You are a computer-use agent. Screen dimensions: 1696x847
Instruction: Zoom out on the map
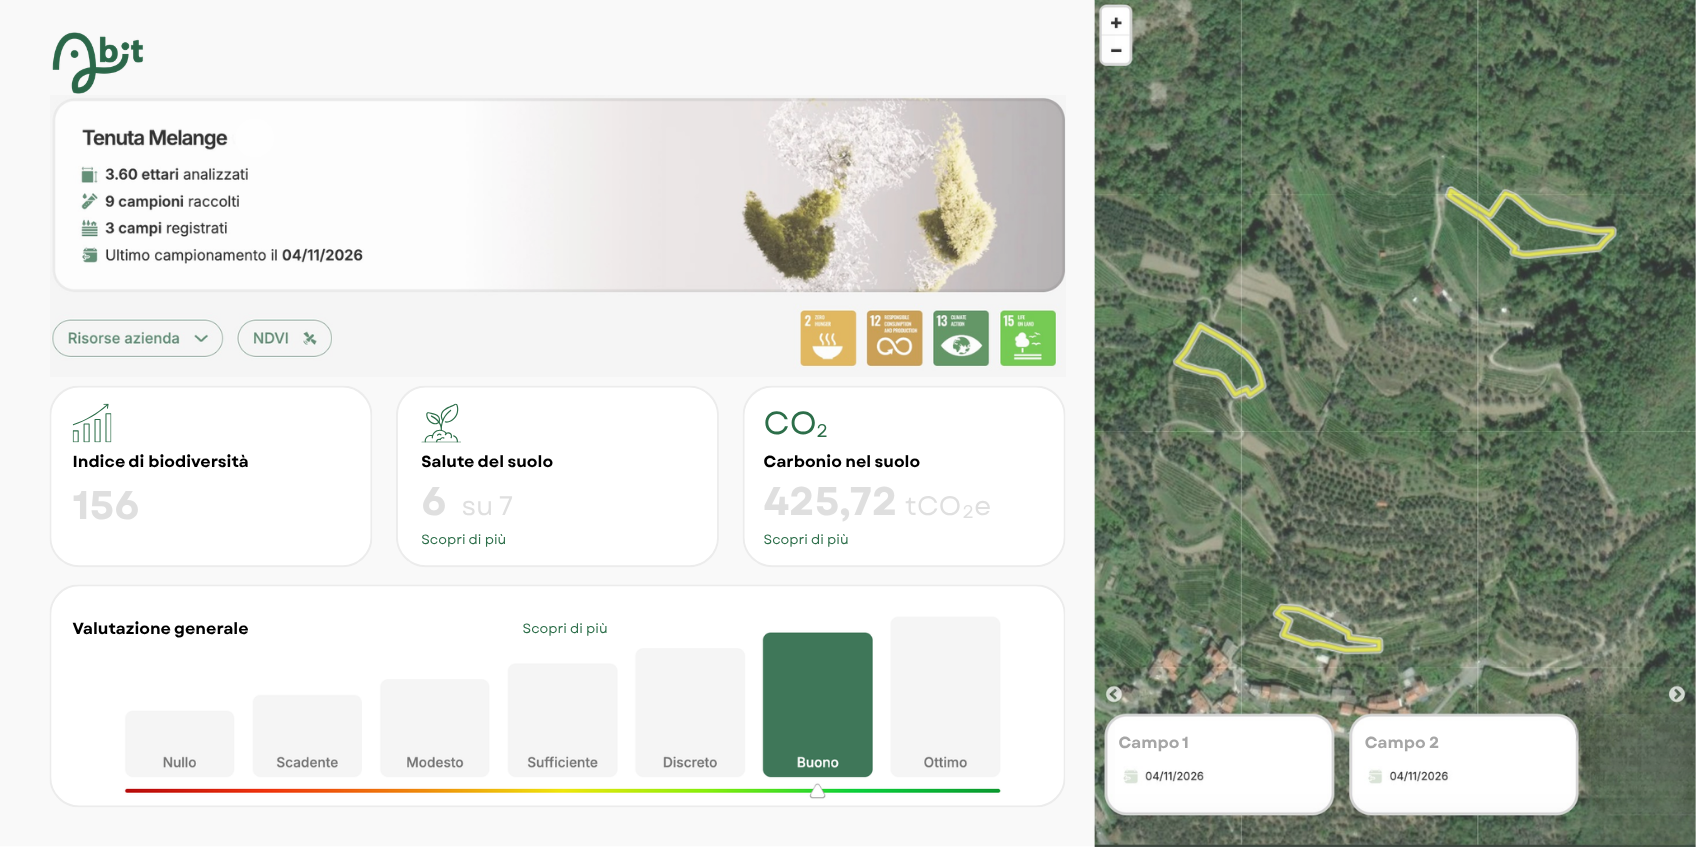[x=1116, y=50]
